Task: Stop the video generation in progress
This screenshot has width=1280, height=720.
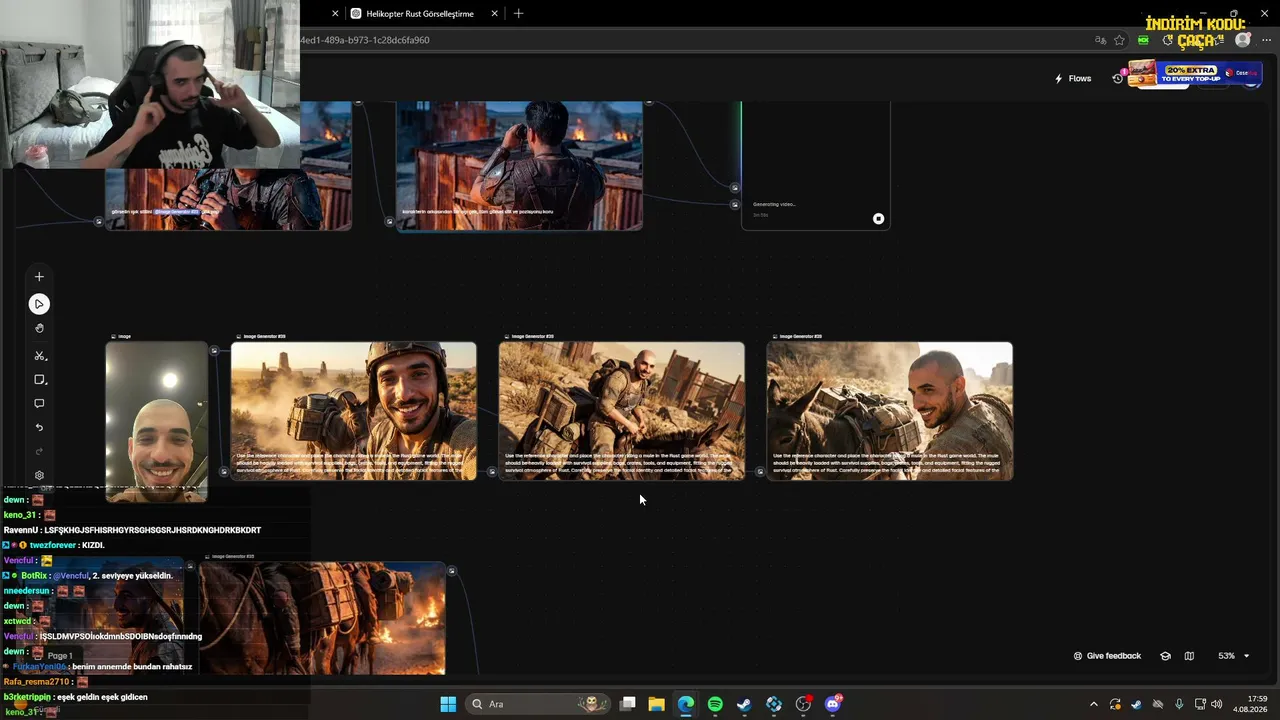Action: pos(878,219)
